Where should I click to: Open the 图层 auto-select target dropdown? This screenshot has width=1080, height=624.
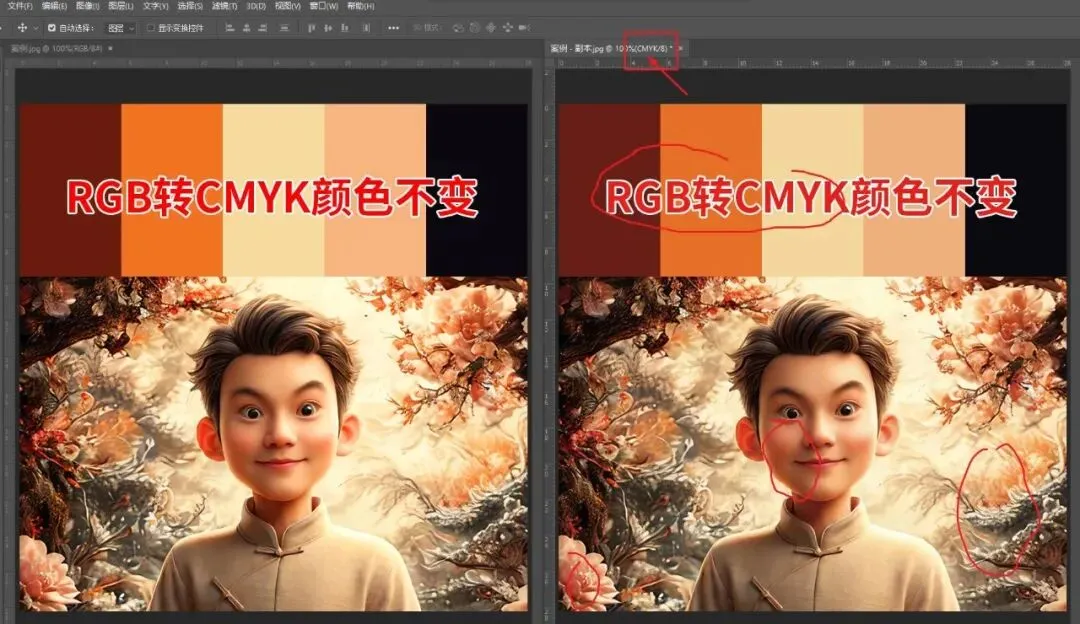tap(119, 28)
